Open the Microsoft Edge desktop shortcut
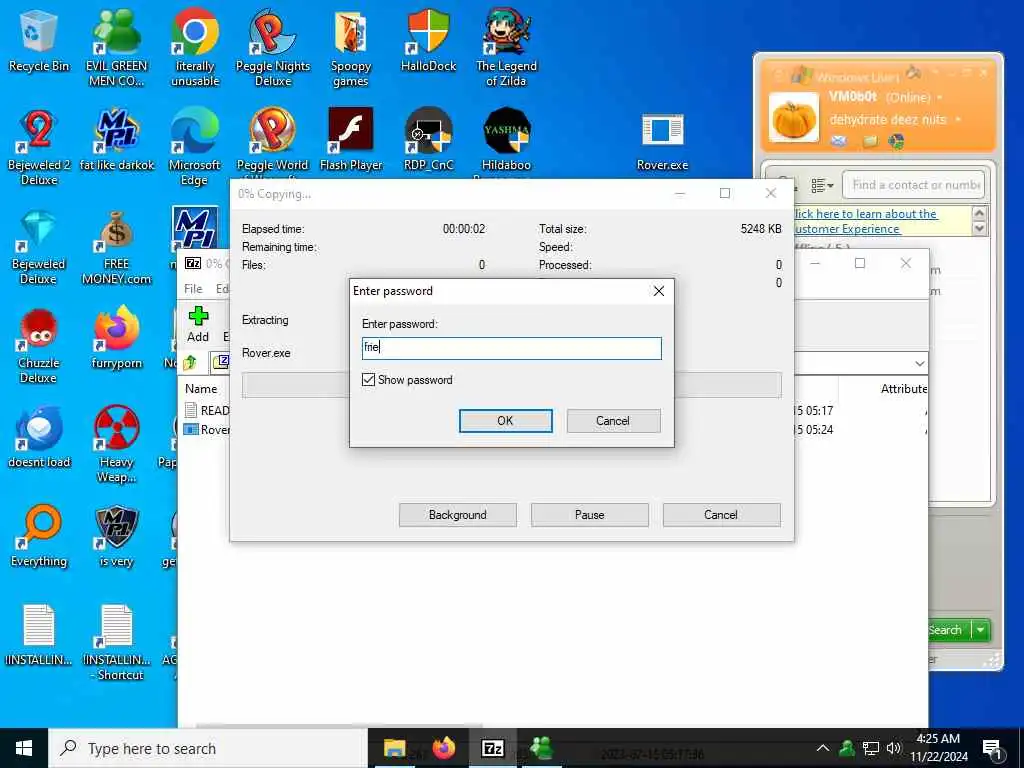Viewport: 1024px width, 768px height. (x=195, y=146)
